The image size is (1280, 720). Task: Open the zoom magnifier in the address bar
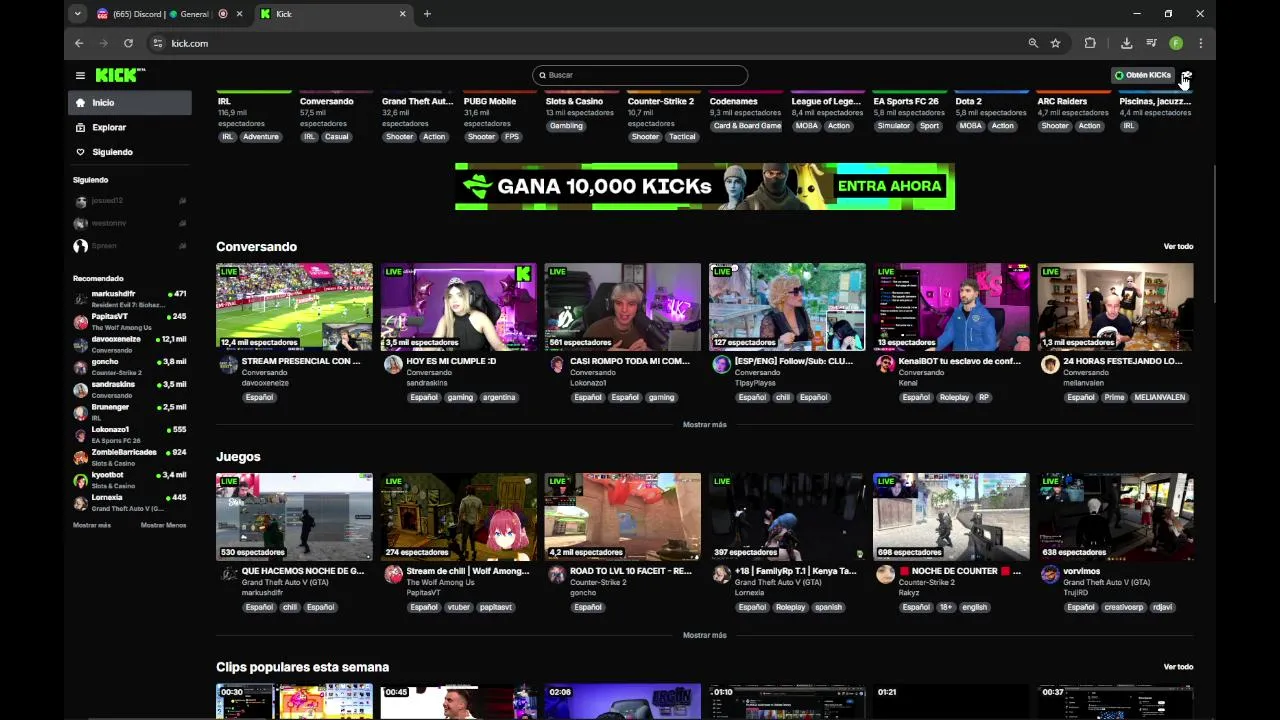pyautogui.click(x=1033, y=43)
